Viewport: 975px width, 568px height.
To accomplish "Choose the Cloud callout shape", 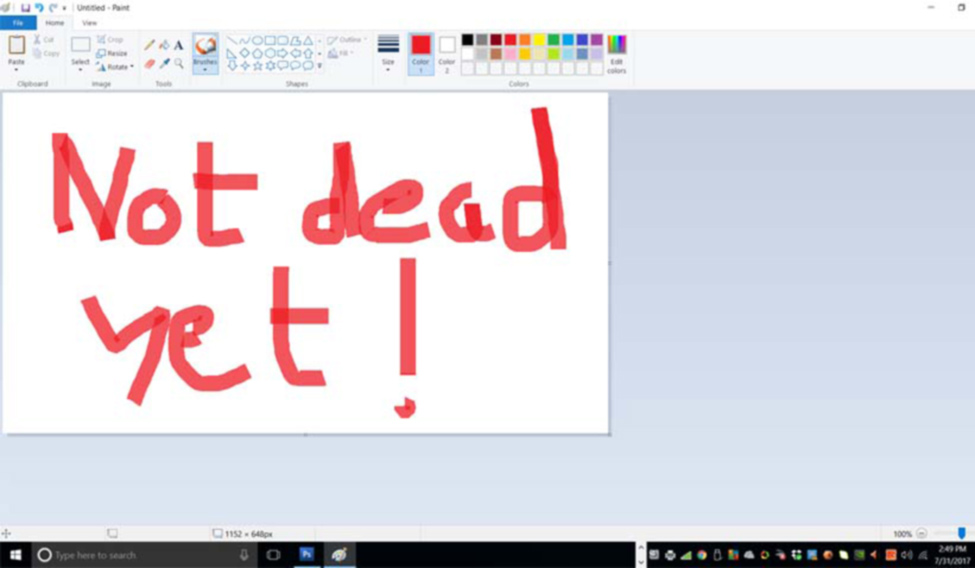I will click(x=308, y=65).
